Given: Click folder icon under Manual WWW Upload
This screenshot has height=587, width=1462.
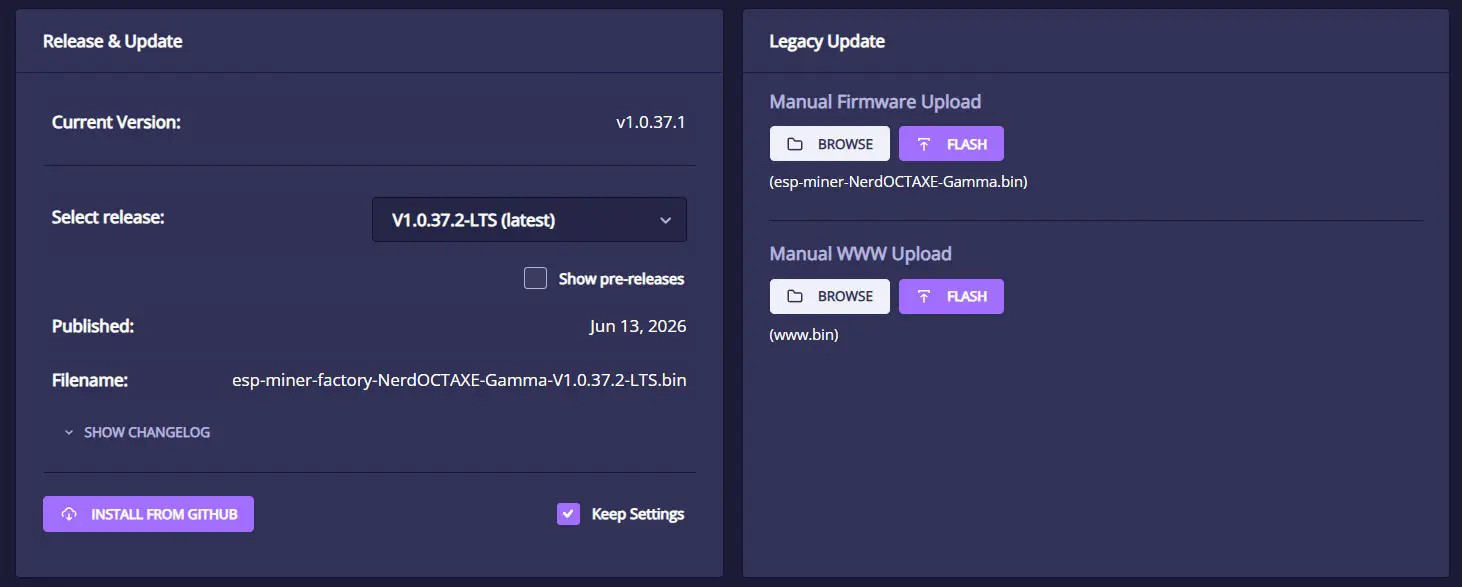Looking at the screenshot, I should pos(795,296).
